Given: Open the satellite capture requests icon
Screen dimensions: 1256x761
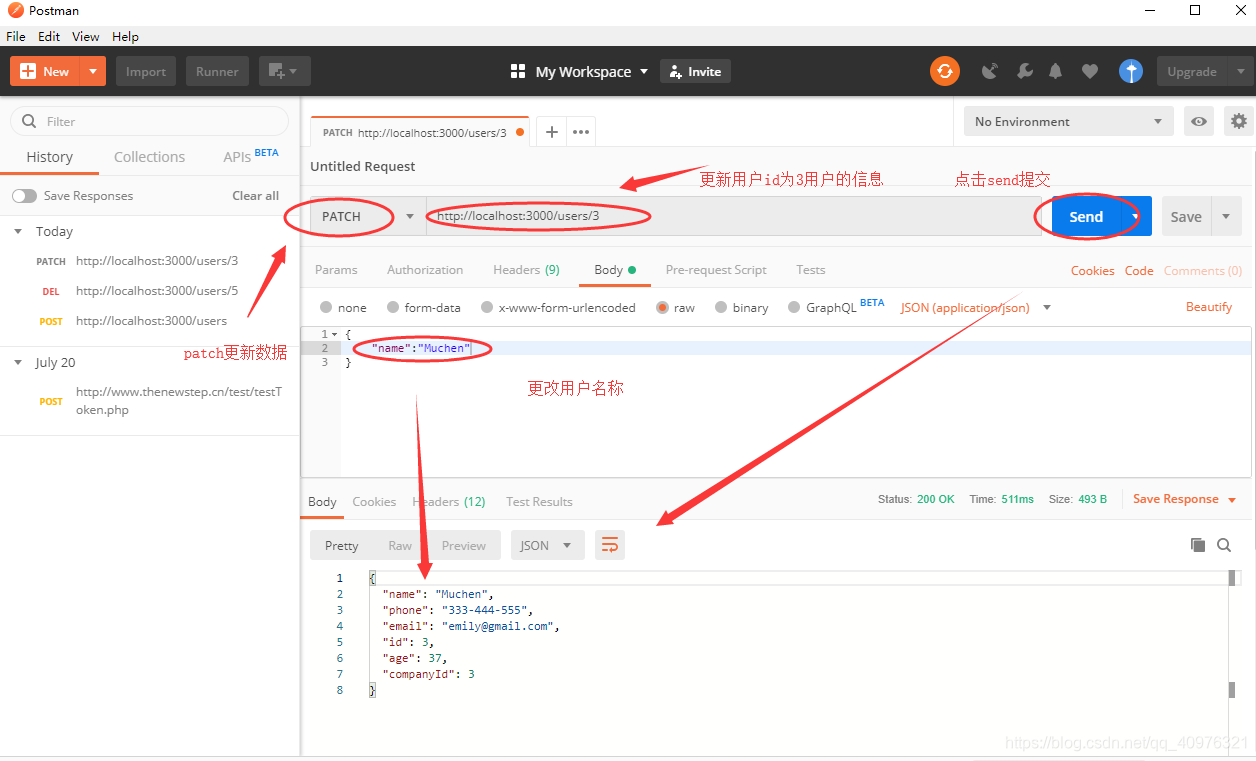Looking at the screenshot, I should (x=990, y=71).
